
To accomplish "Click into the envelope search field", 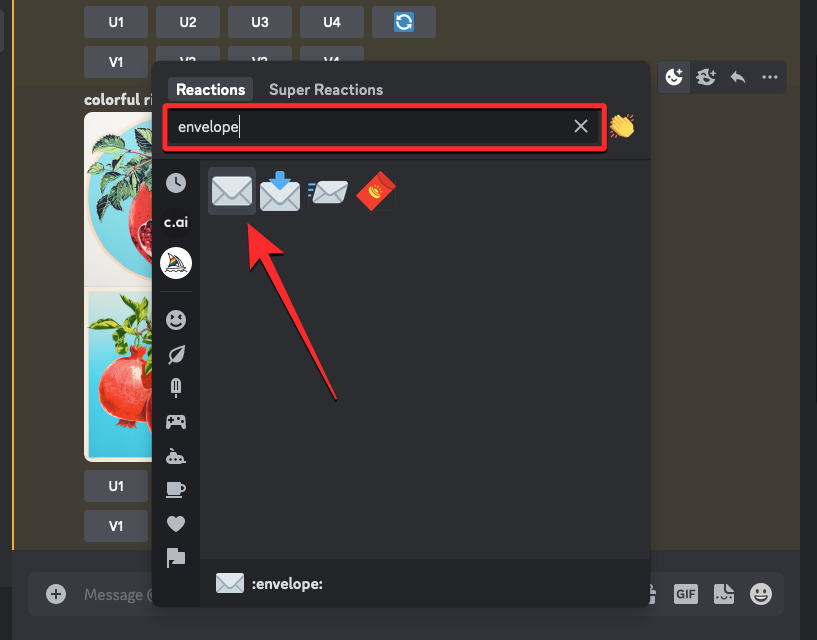I will (x=385, y=127).
